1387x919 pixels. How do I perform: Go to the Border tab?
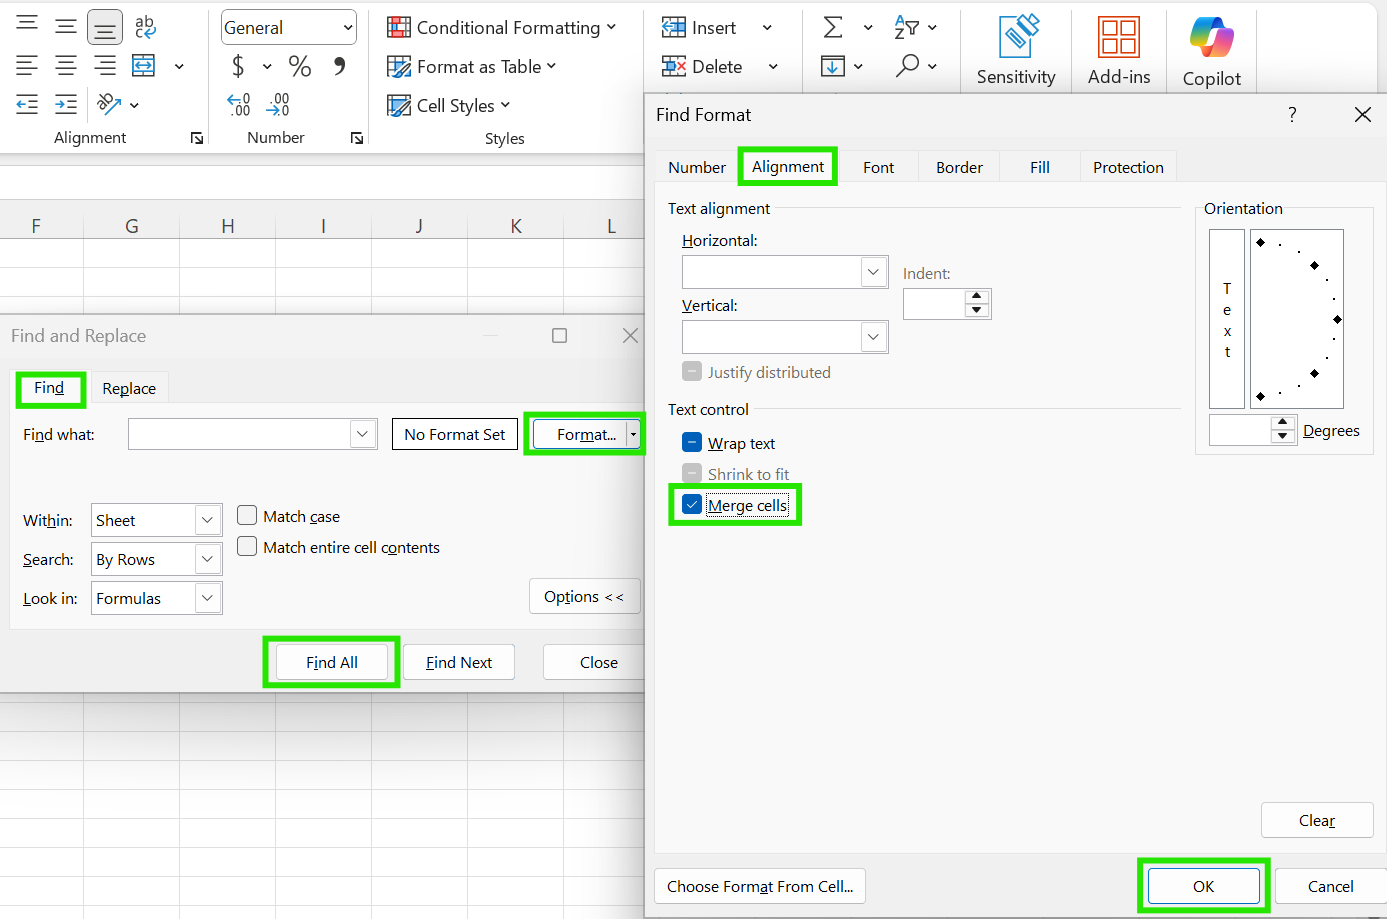click(960, 167)
